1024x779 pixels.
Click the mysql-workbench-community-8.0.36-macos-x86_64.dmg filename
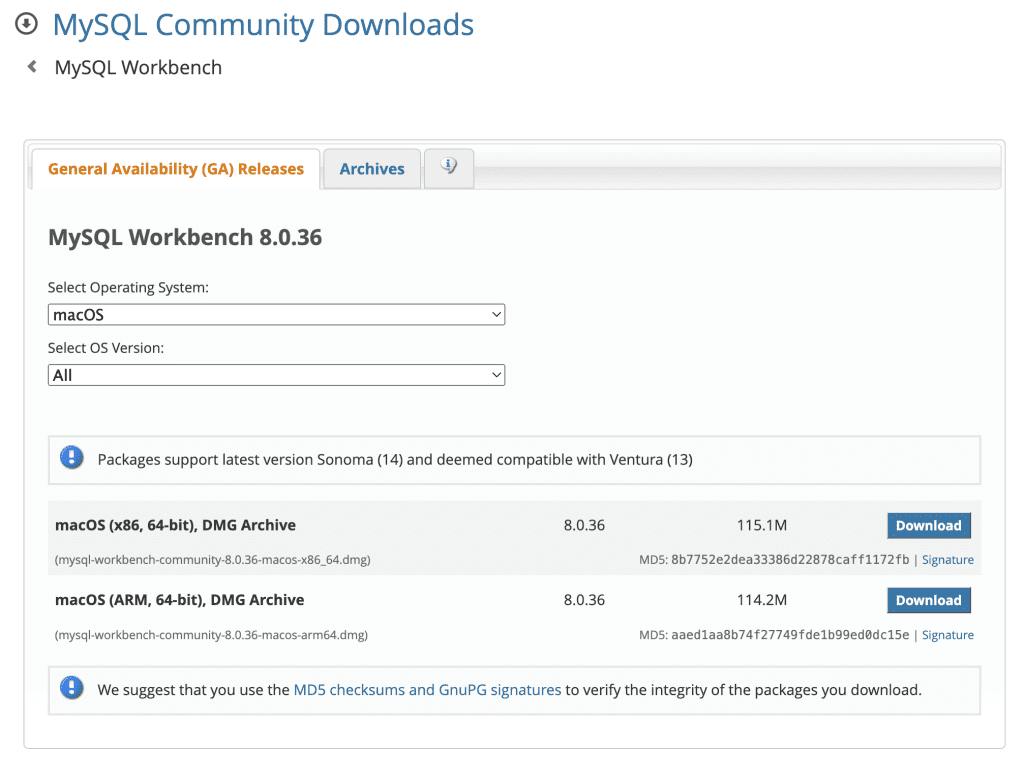coord(213,560)
